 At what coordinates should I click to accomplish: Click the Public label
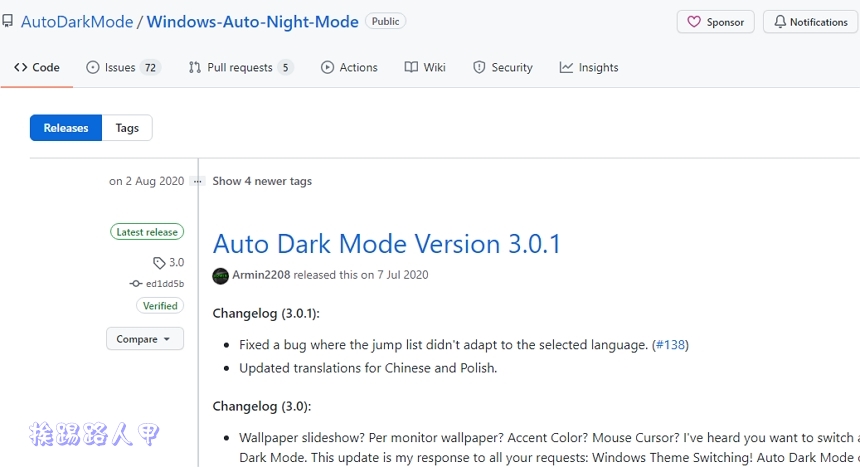(x=386, y=21)
